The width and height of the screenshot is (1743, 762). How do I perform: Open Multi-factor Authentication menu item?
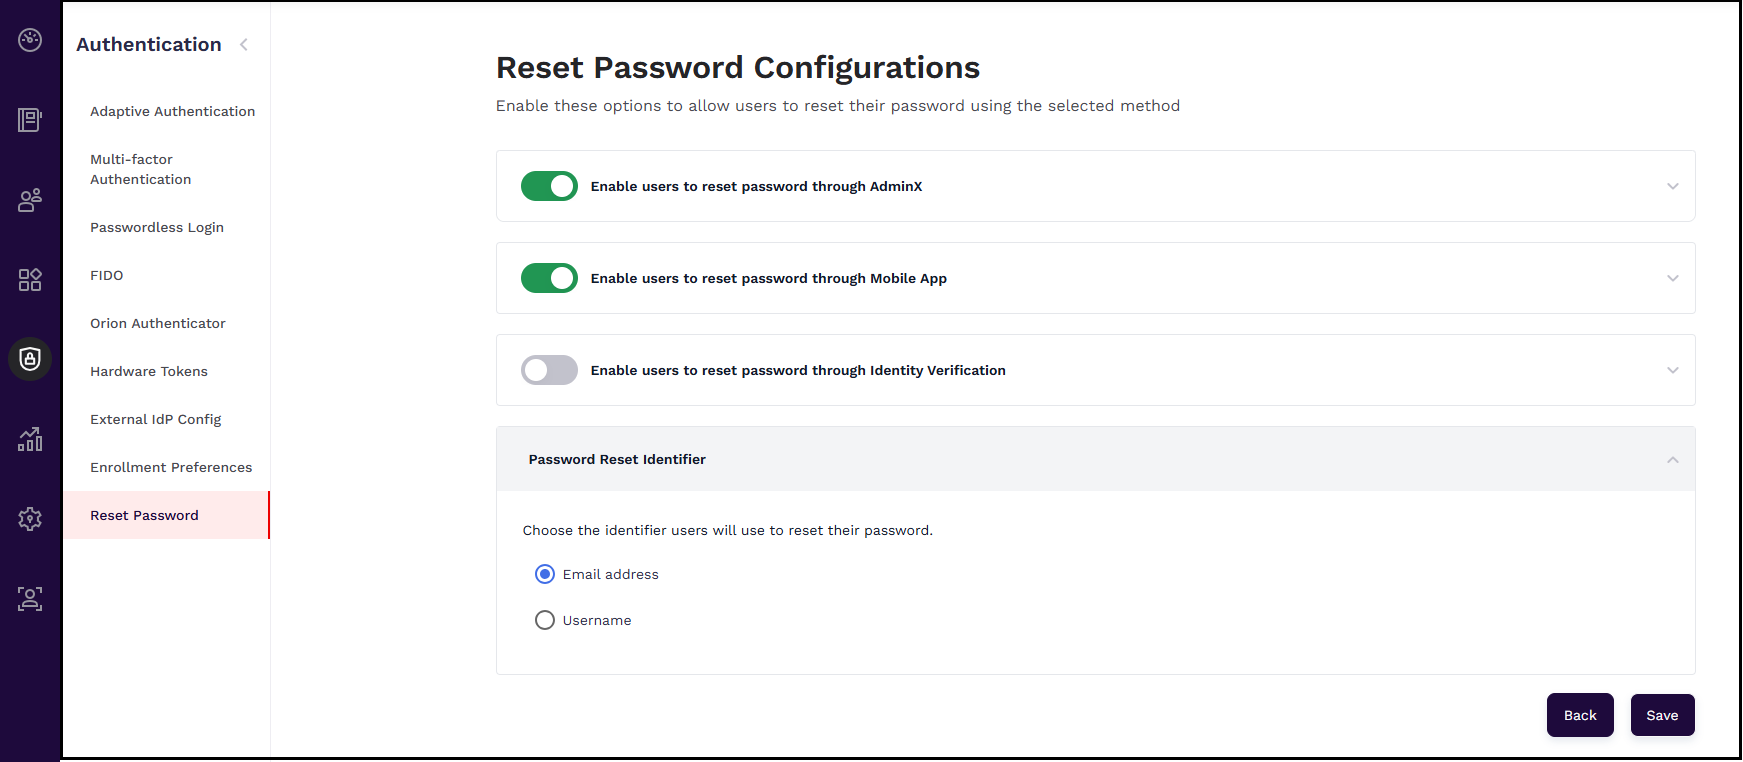[140, 169]
